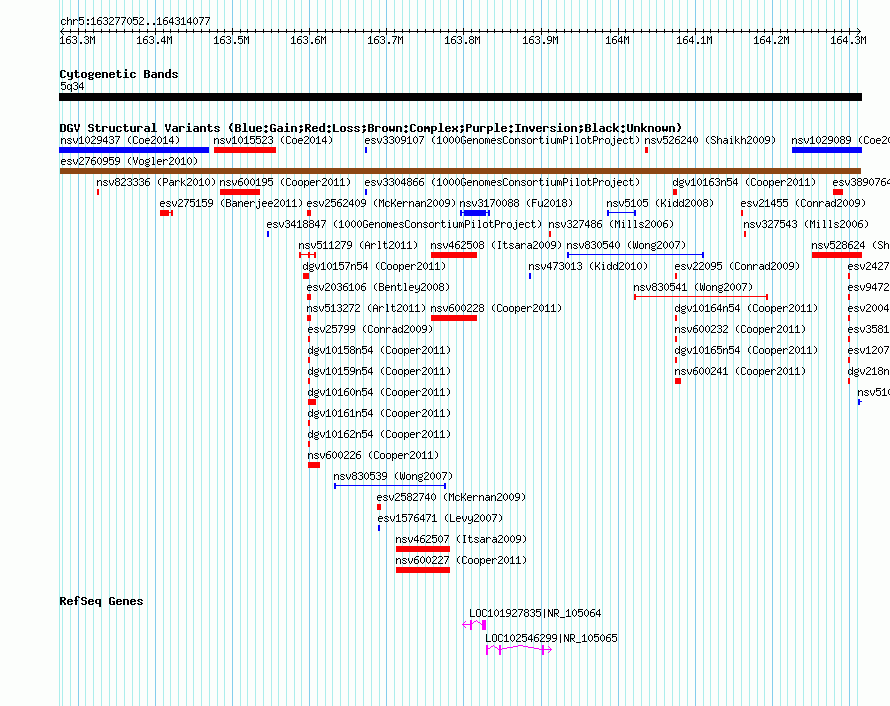Click nsv600226 (Cooper2011) label
This screenshot has width=890, height=706.
(373, 455)
